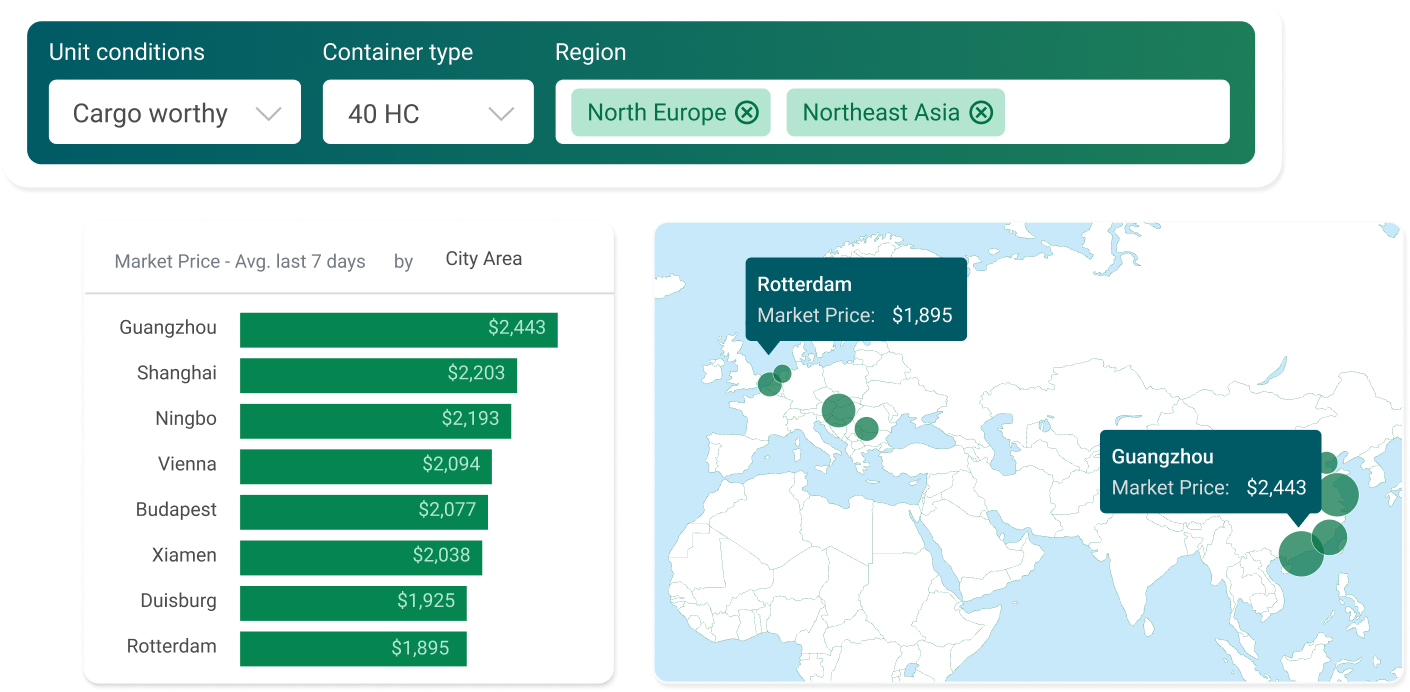Choose the Duisburg $1,925 bar

[353, 602]
